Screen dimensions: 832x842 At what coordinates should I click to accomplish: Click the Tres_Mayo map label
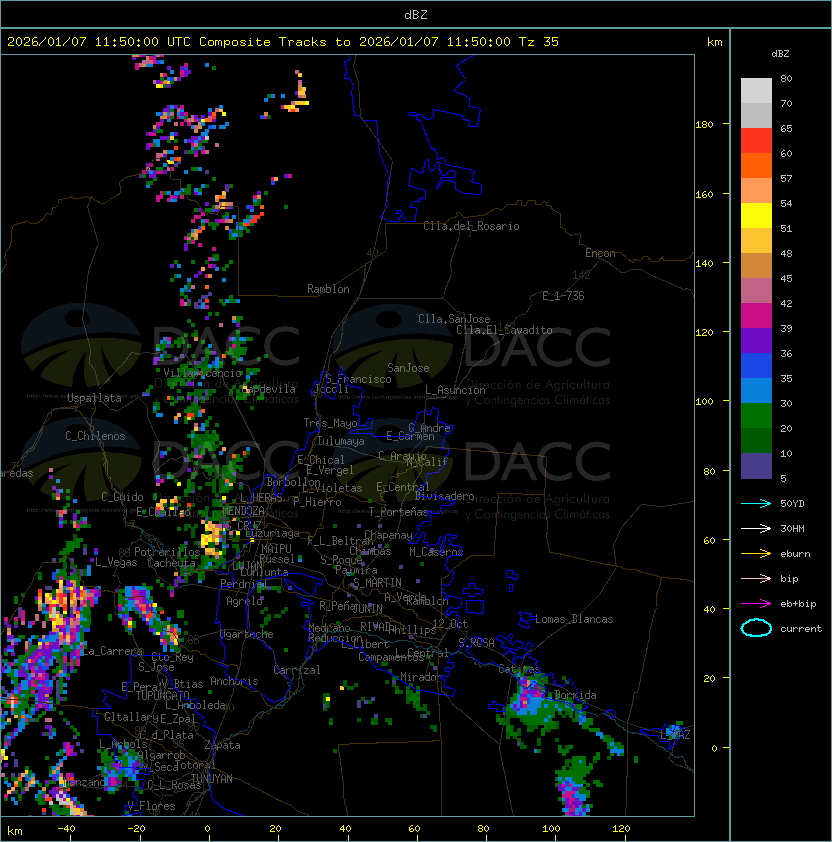[x=330, y=423]
